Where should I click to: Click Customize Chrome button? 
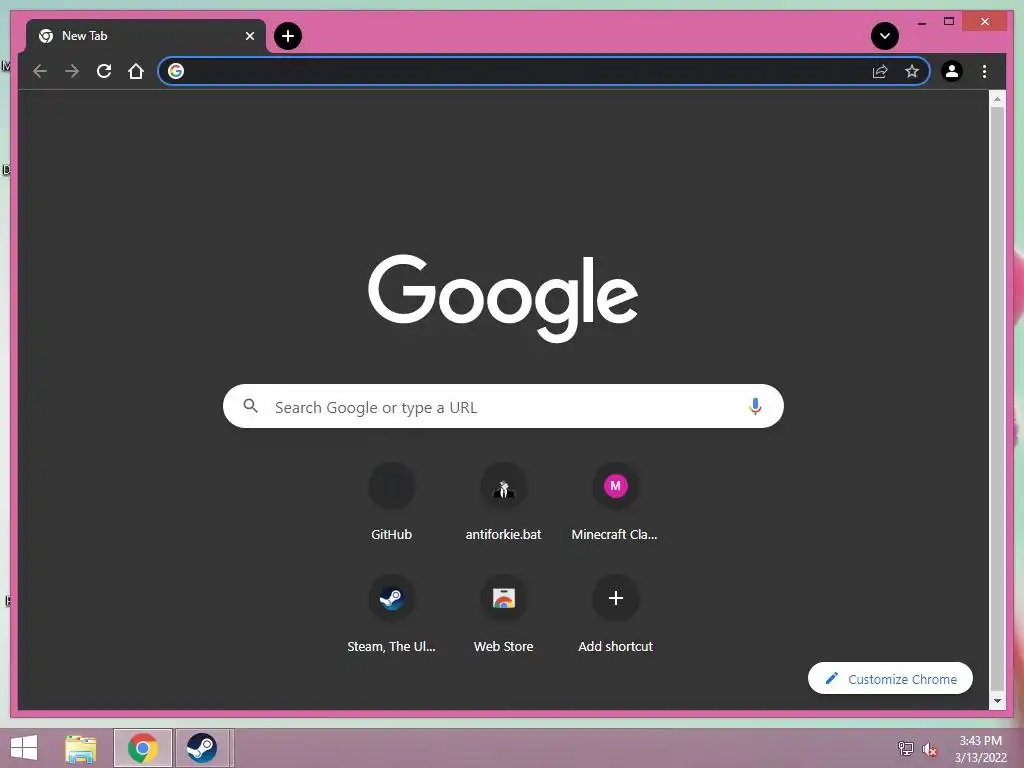pos(890,679)
